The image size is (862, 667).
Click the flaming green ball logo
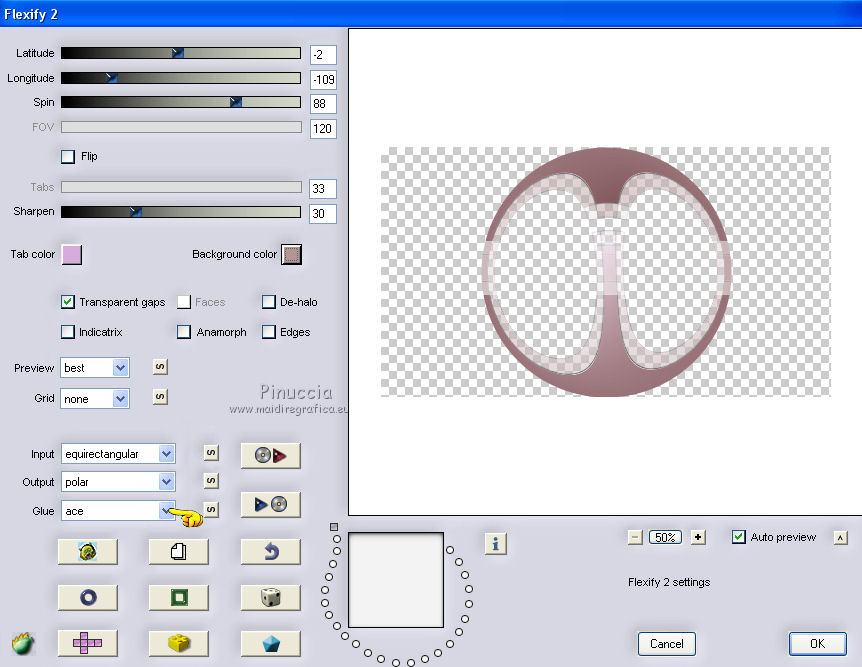pyautogui.click(x=23, y=643)
